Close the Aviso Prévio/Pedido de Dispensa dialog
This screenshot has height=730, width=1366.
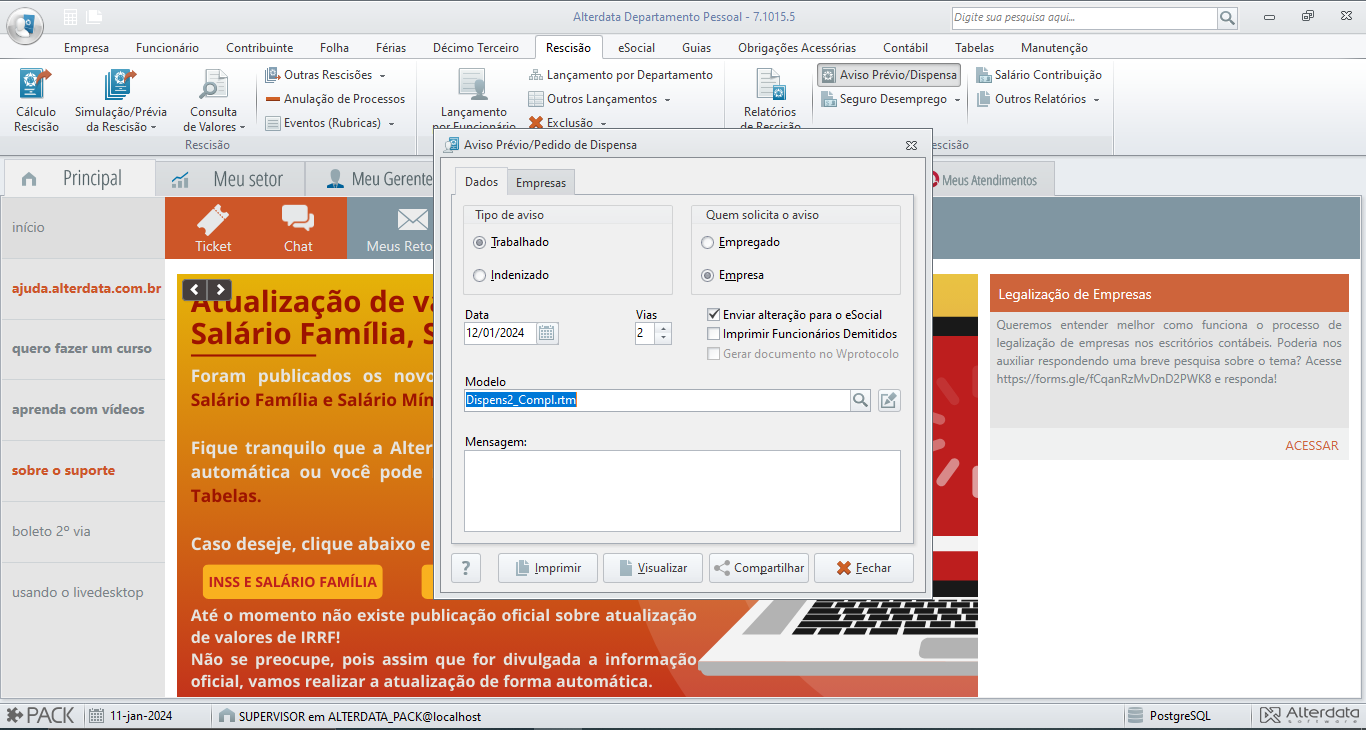pyautogui.click(x=911, y=145)
